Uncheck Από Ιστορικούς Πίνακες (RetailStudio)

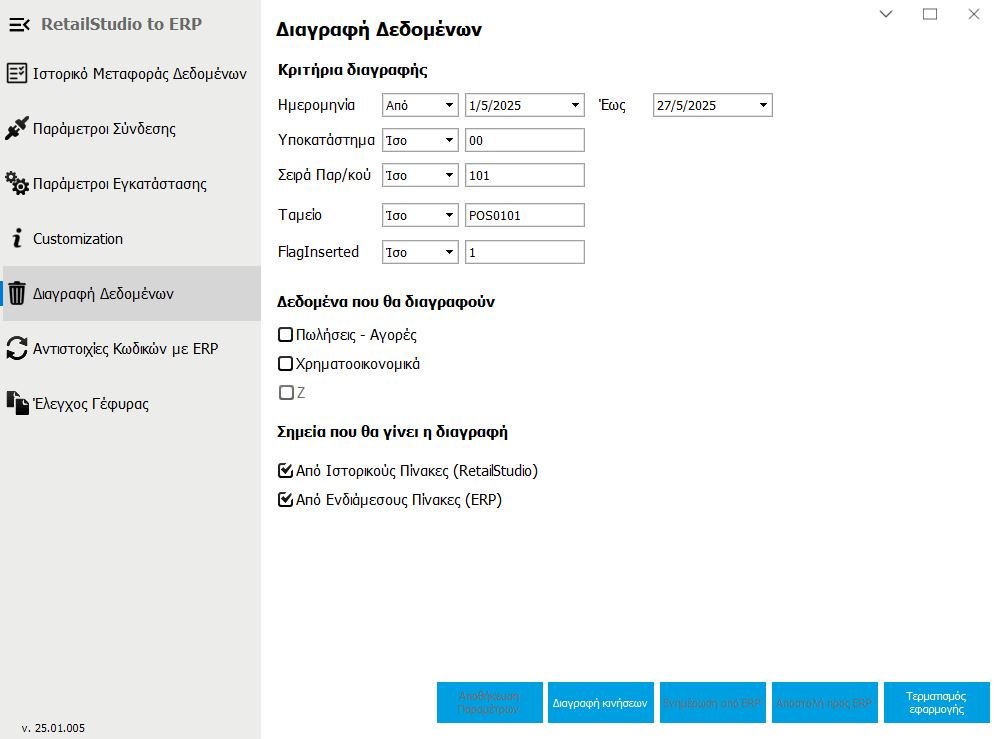pyautogui.click(x=286, y=471)
